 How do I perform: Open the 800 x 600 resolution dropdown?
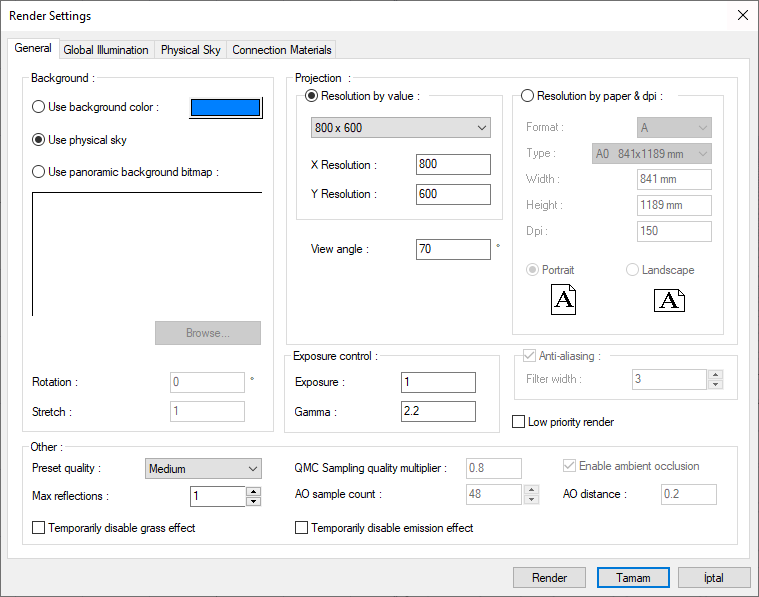(x=400, y=128)
